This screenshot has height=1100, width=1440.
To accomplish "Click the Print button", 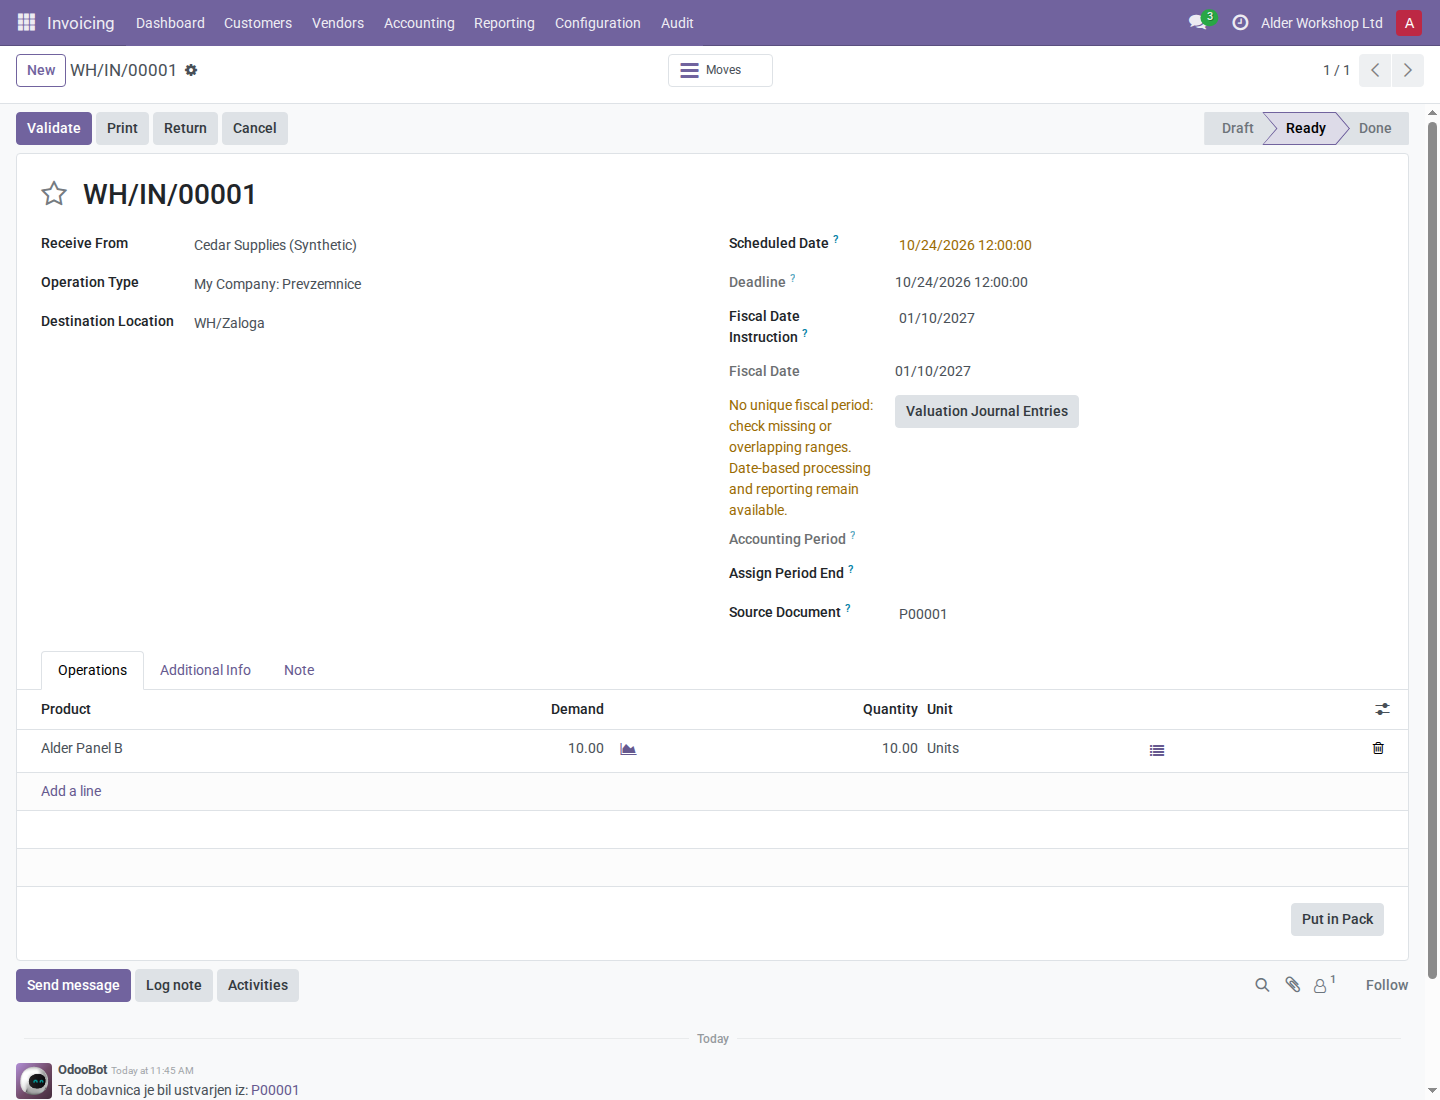I will (x=122, y=128).
